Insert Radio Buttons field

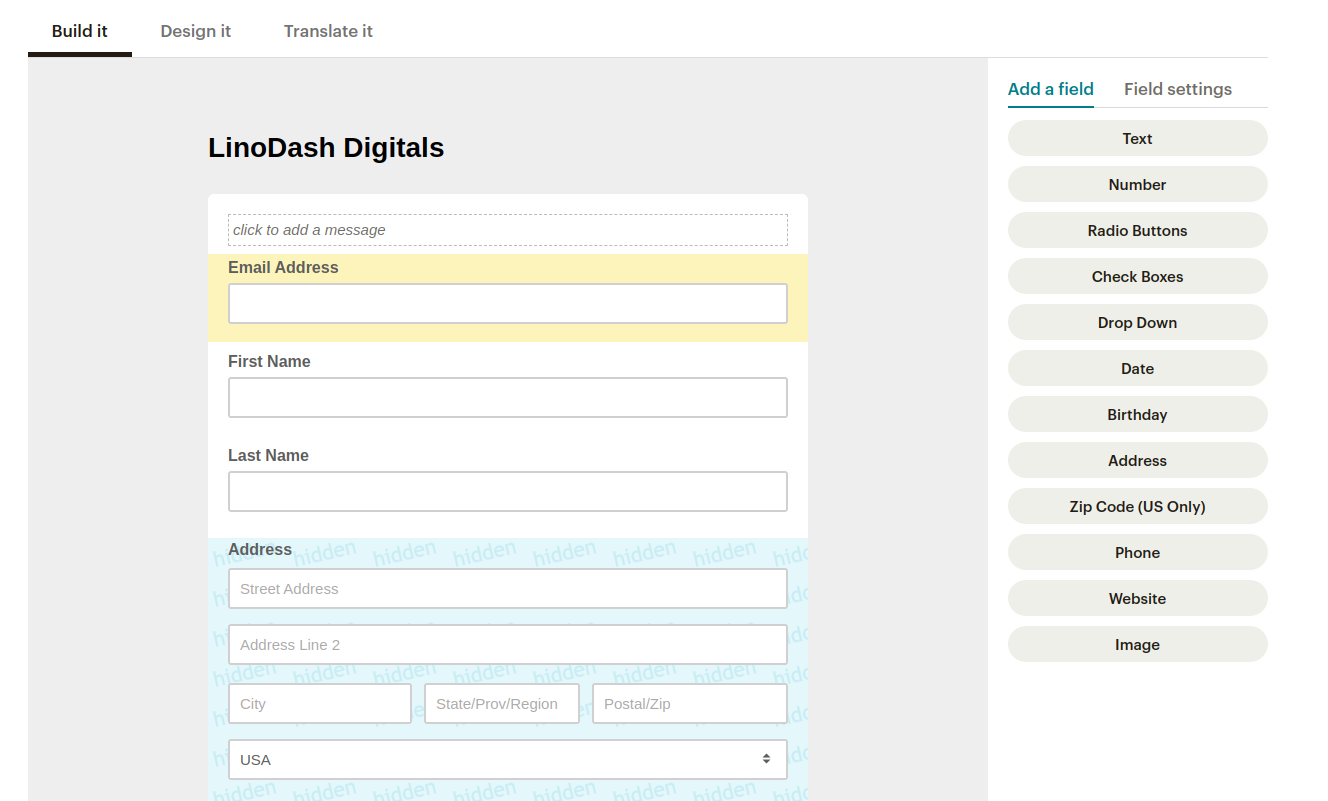(1137, 230)
